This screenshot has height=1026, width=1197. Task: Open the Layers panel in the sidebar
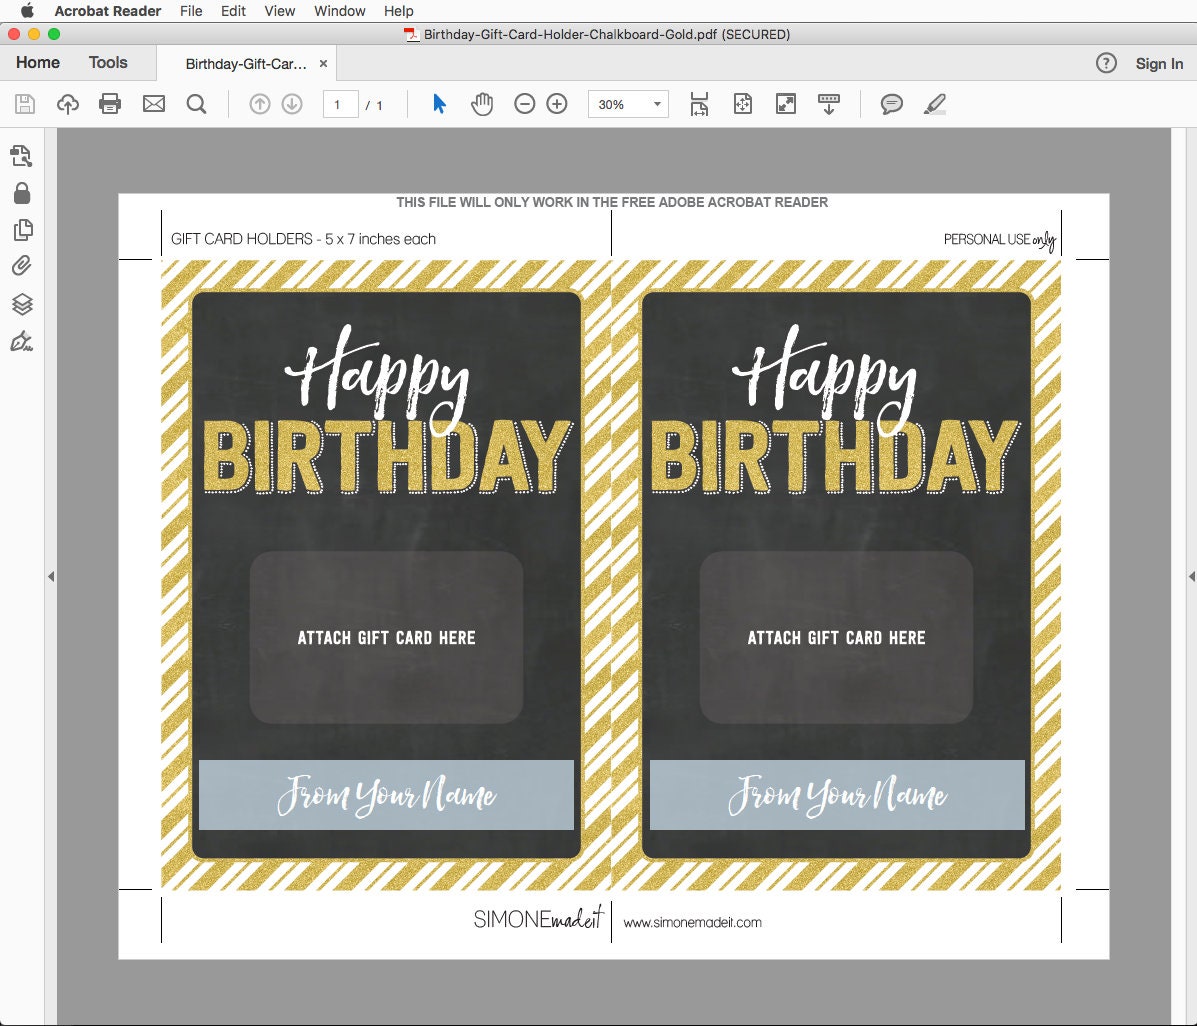pyautogui.click(x=22, y=304)
